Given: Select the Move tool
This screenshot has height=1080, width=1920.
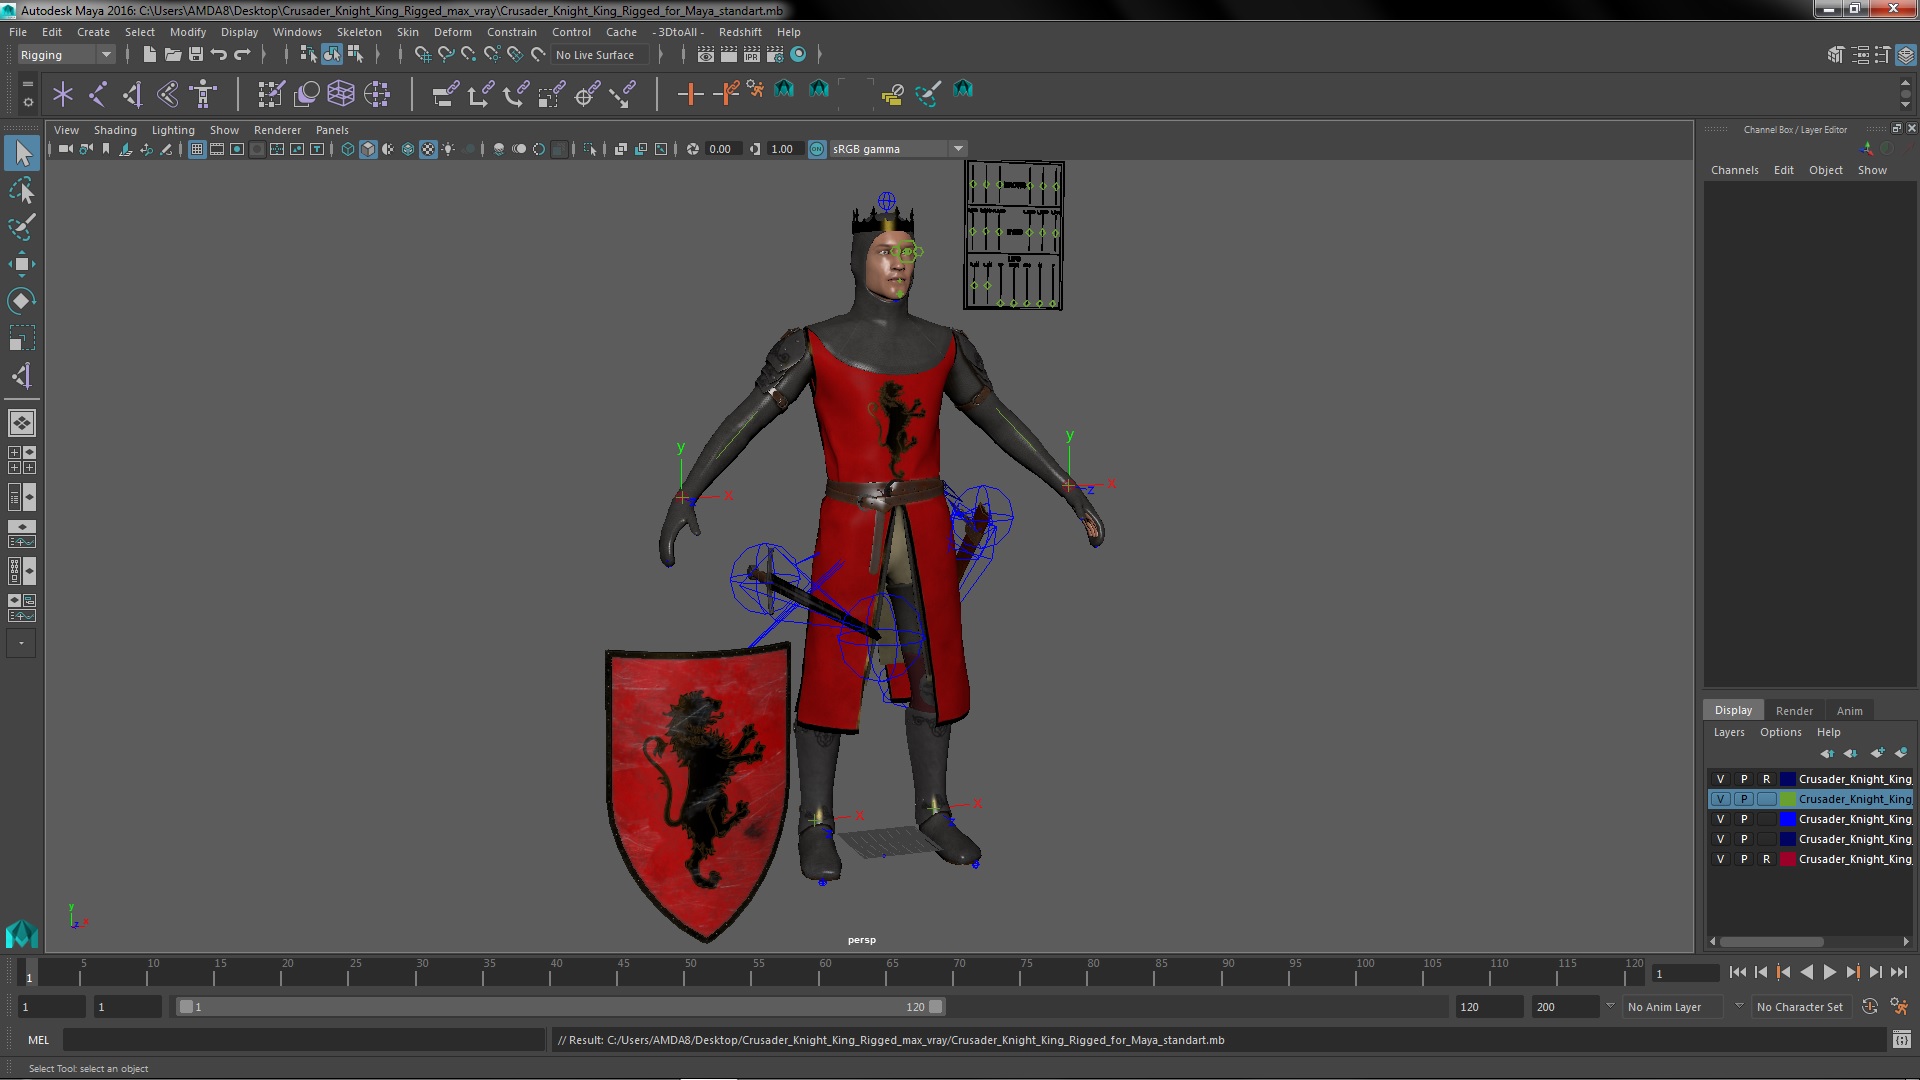Looking at the screenshot, I should pyautogui.click(x=22, y=264).
